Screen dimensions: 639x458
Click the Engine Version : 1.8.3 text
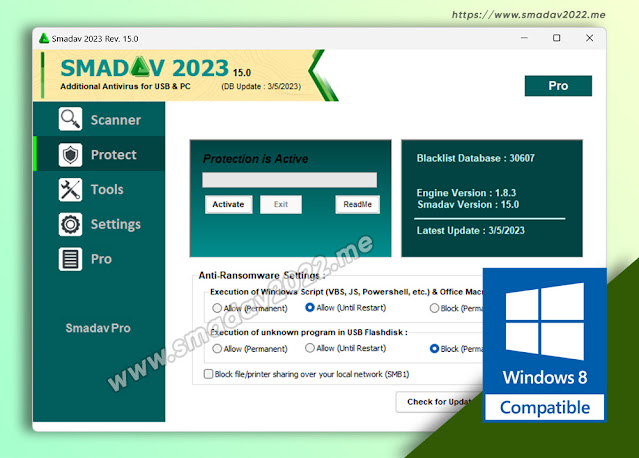pyautogui.click(x=466, y=193)
